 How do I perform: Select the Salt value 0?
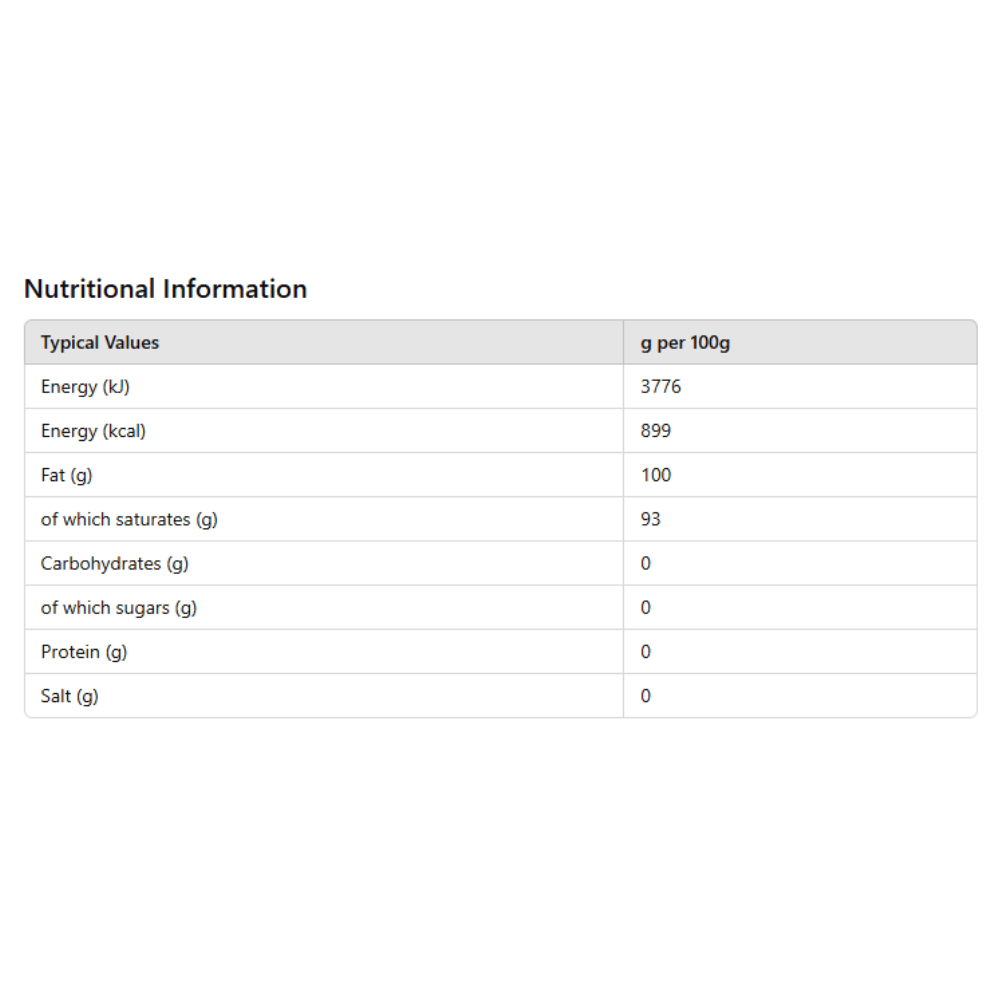[645, 696]
